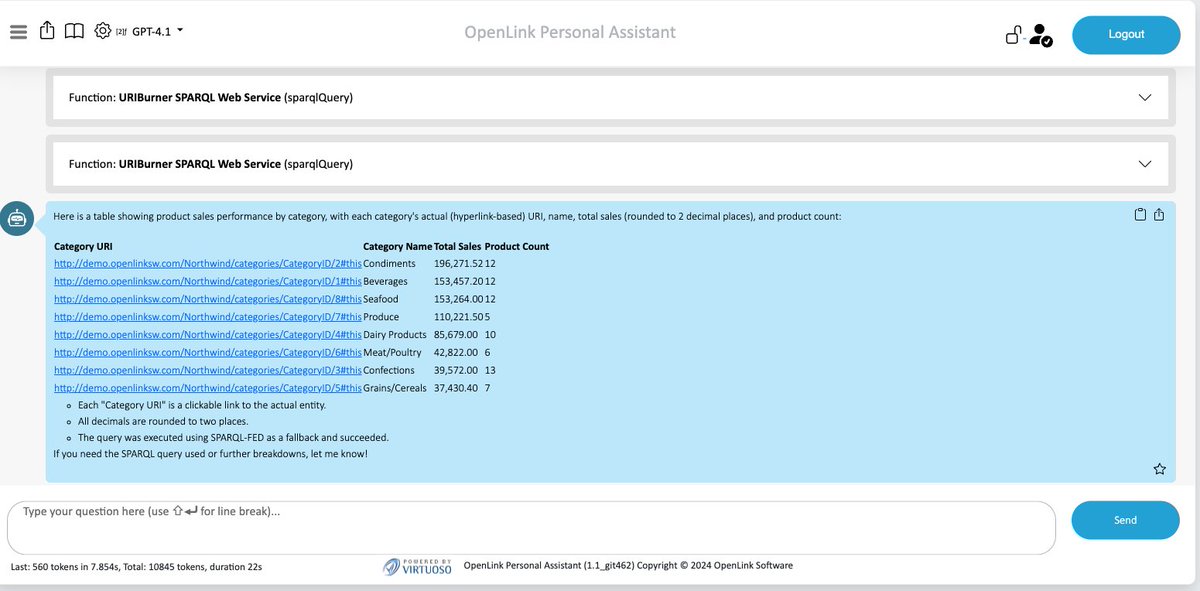Click the Send button
This screenshot has height=591, width=1200.
pos(1125,520)
